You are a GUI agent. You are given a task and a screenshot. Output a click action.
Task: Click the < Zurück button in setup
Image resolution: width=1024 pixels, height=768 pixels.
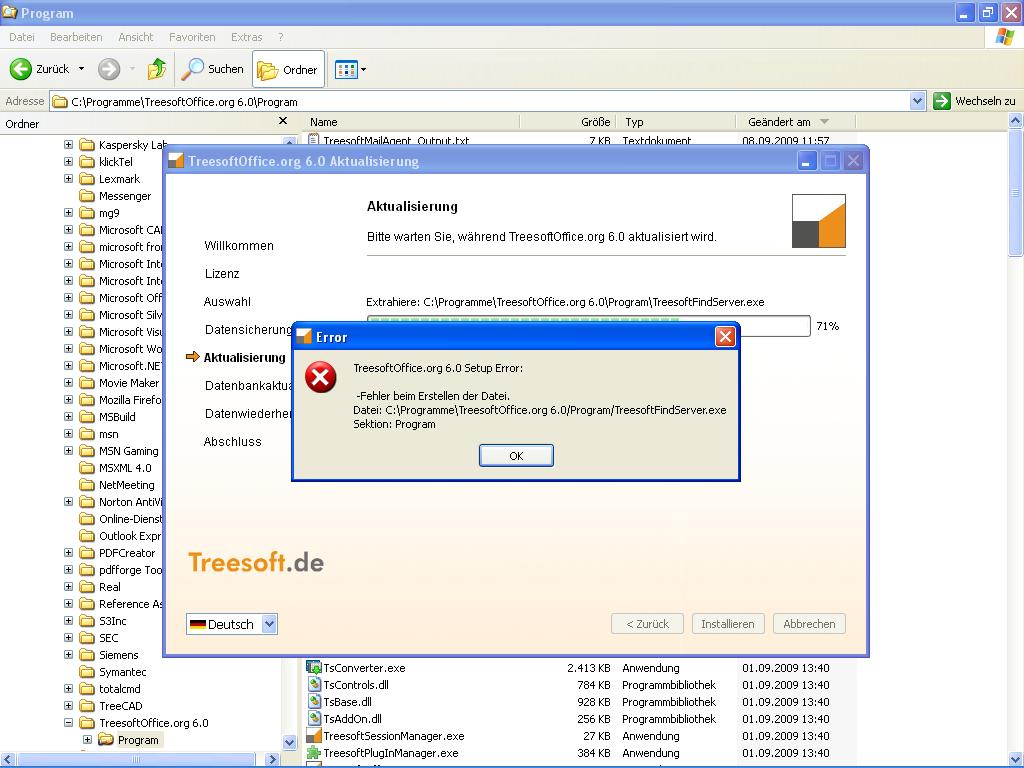point(647,624)
